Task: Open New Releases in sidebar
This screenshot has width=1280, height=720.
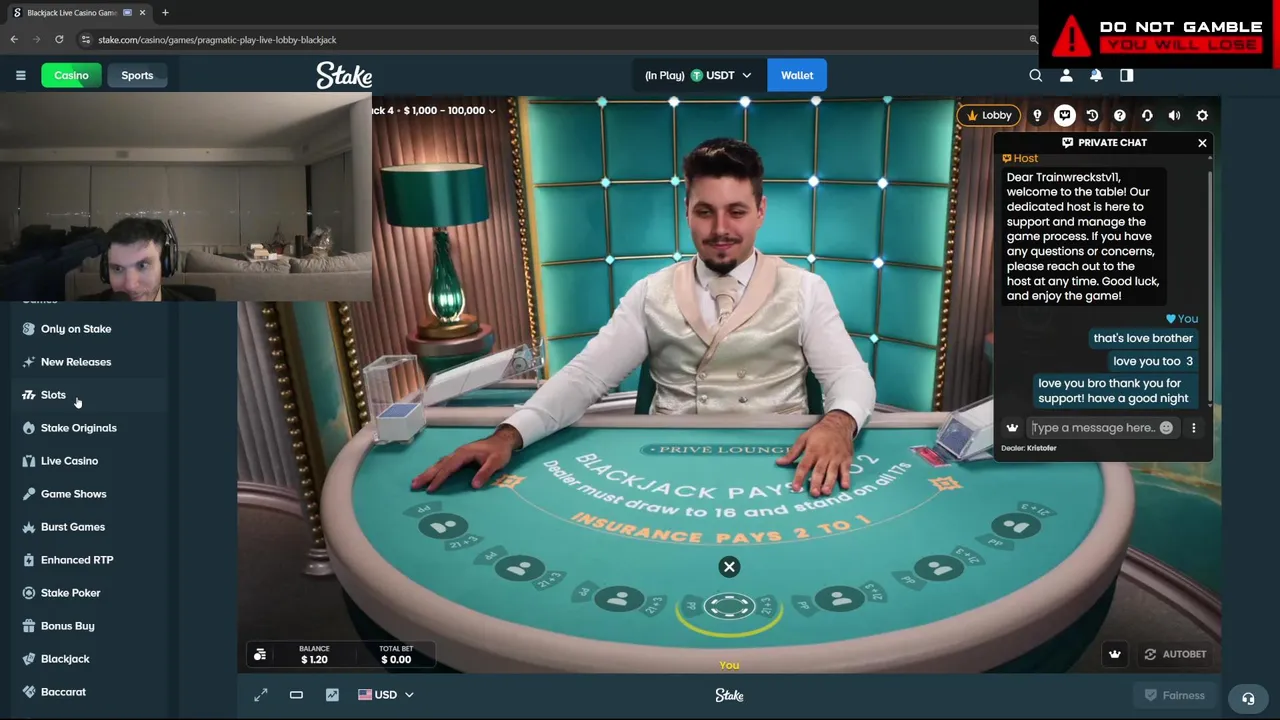Action: coord(76,362)
